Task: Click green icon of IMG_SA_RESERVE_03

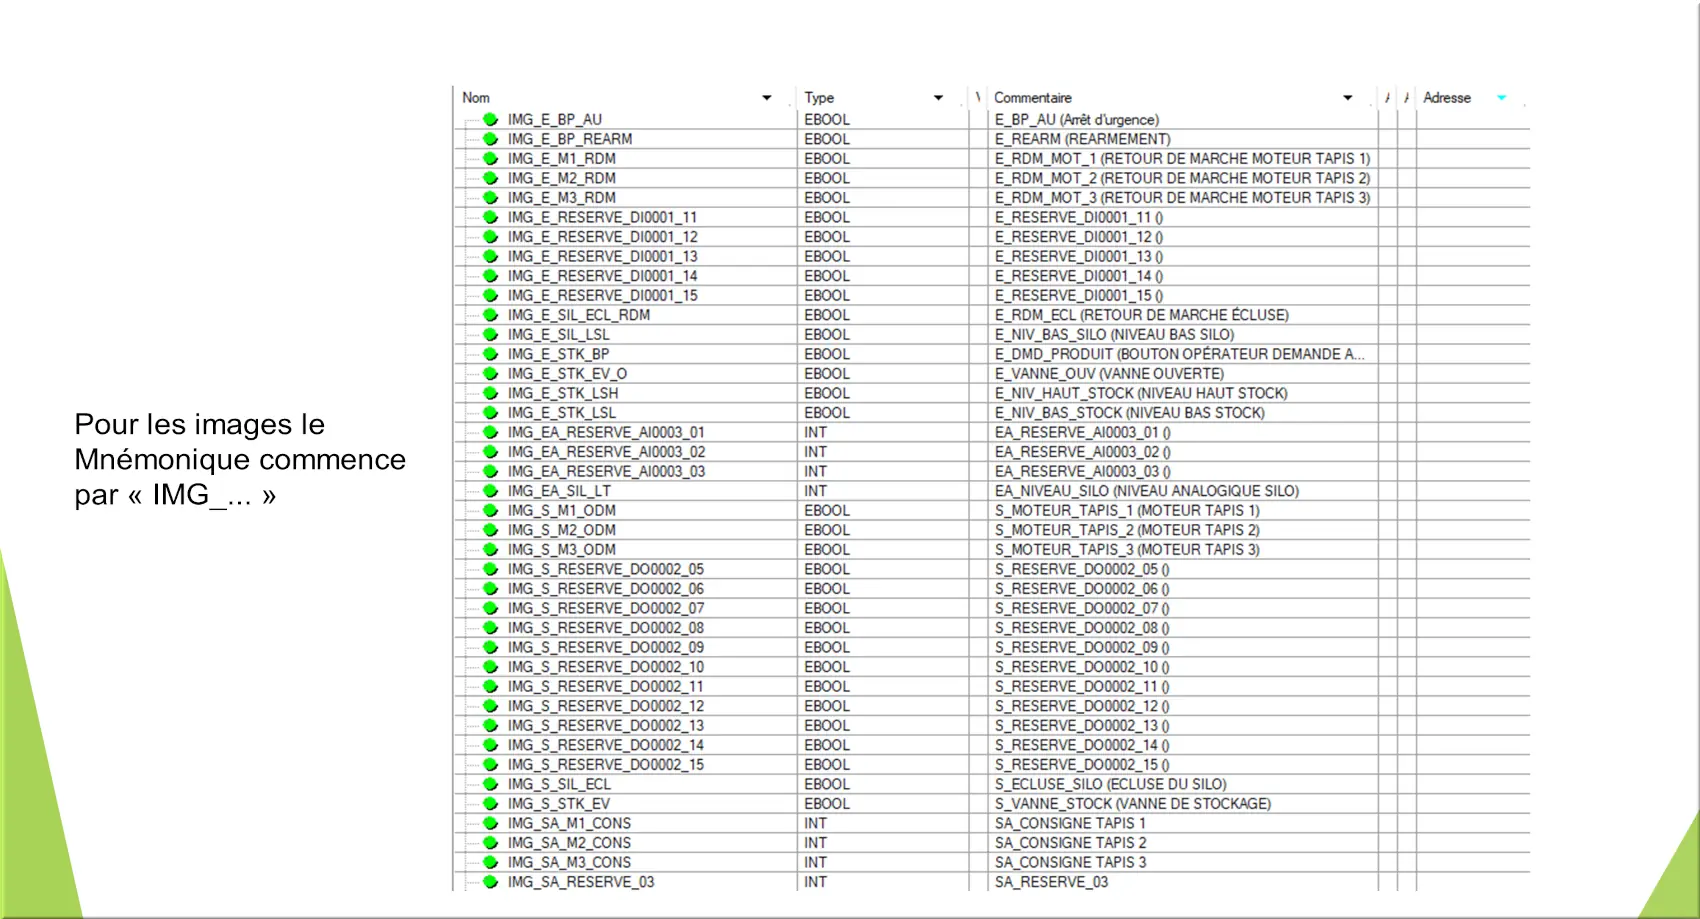Action: tap(490, 882)
